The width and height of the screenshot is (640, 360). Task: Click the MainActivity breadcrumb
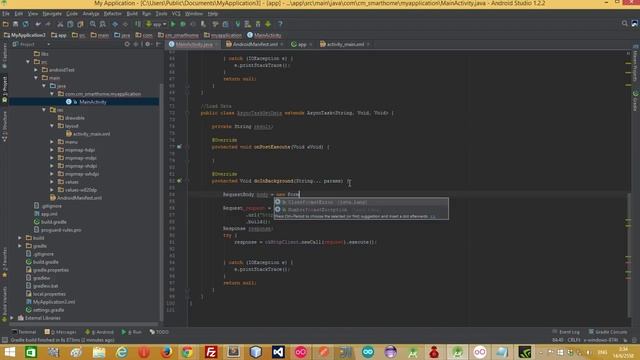pos(264,35)
